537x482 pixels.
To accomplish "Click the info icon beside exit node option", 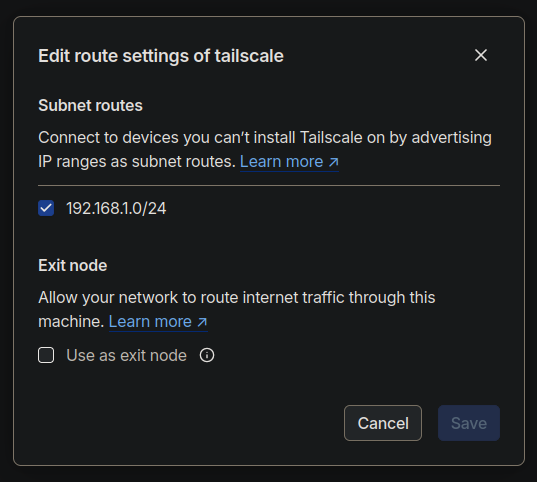I will [207, 355].
